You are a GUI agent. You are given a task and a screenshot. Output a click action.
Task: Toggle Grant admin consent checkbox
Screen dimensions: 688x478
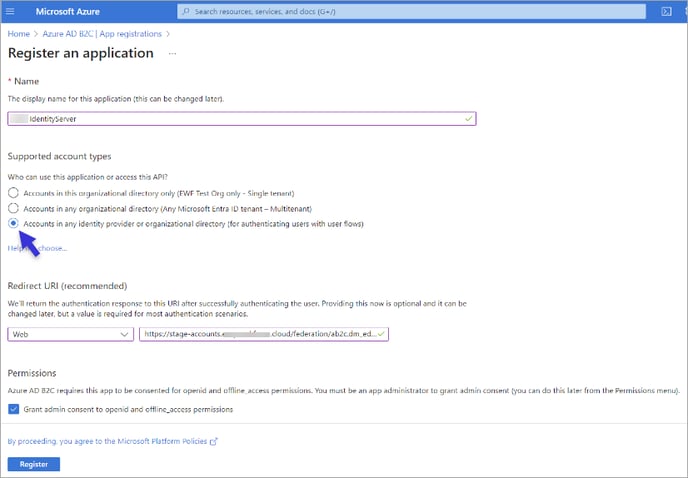click(14, 409)
